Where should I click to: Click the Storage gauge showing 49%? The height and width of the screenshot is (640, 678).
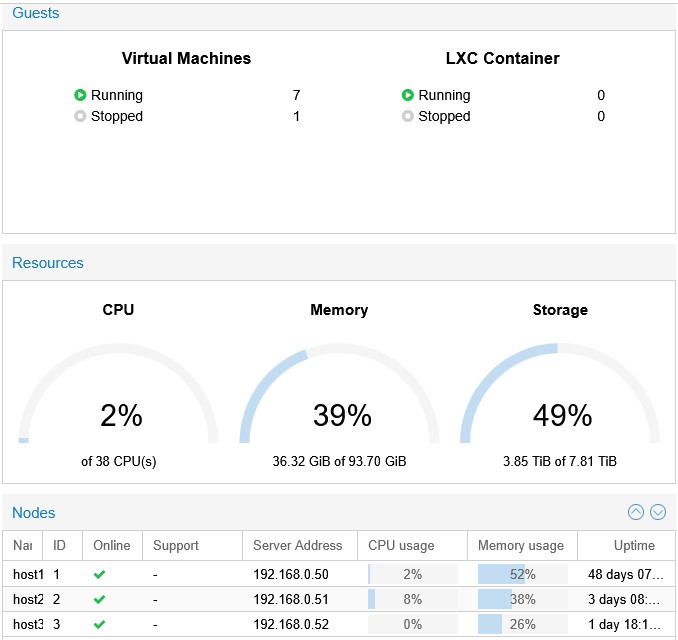[560, 400]
